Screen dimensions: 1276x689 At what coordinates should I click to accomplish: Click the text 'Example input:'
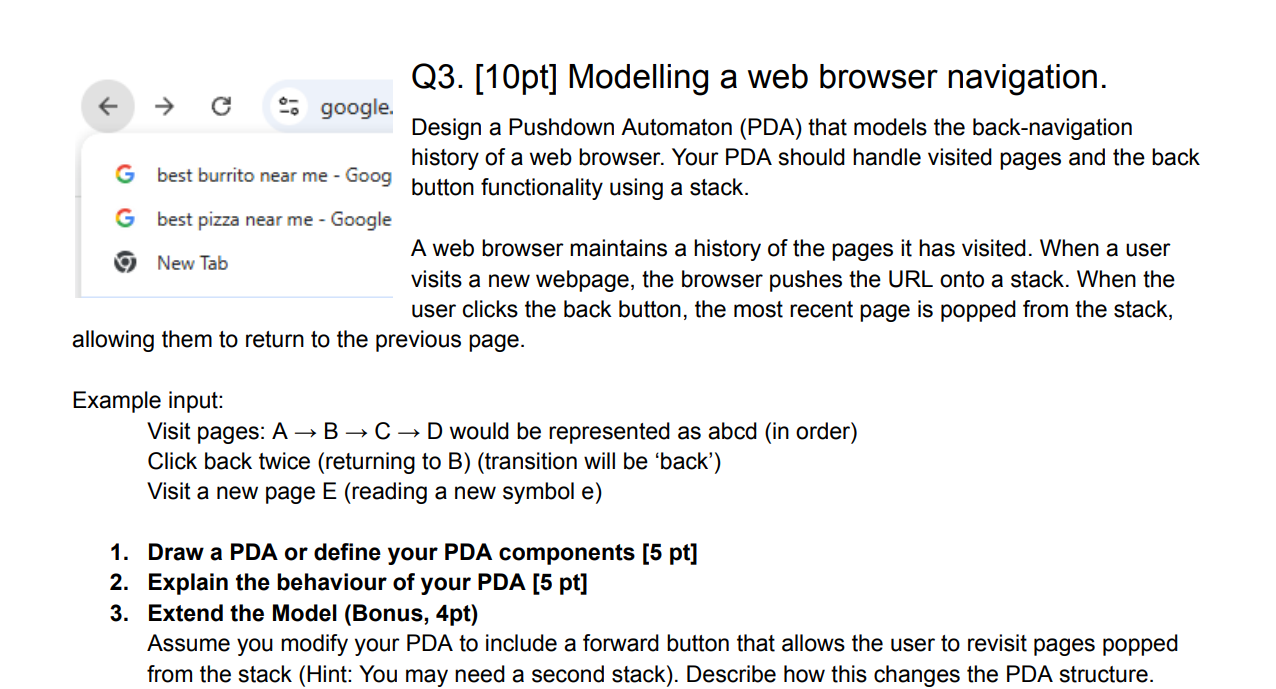[x=148, y=401]
